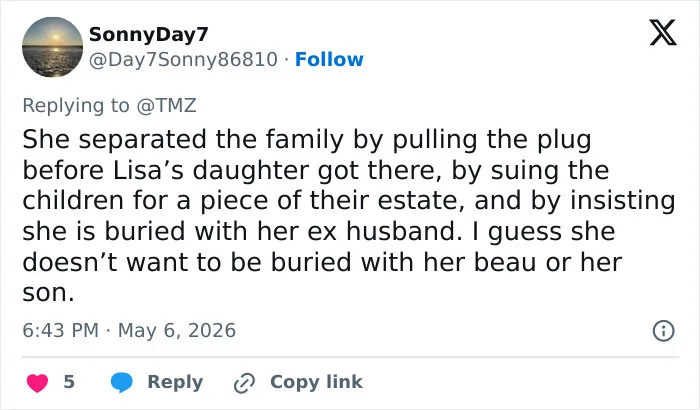Image resolution: width=700 pixels, height=410 pixels.
Task: Open the SonnyDay7 display name
Action: [149, 34]
